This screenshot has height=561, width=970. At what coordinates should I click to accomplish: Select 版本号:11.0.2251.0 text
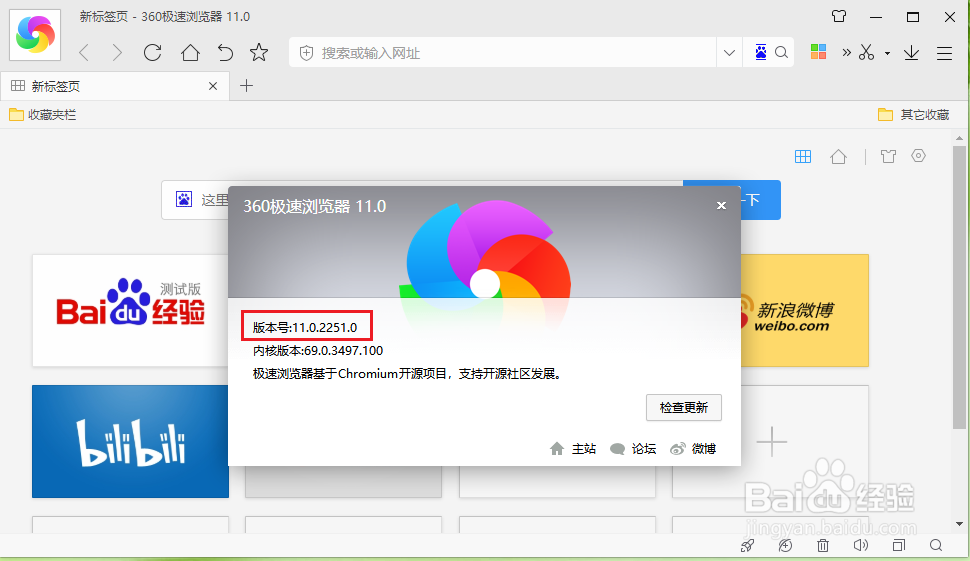click(305, 328)
